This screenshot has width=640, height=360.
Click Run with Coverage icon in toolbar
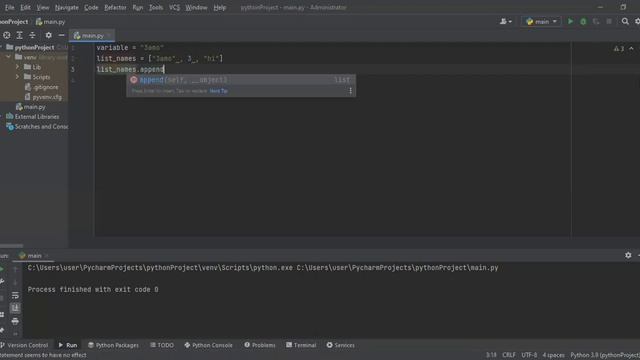click(x=596, y=21)
